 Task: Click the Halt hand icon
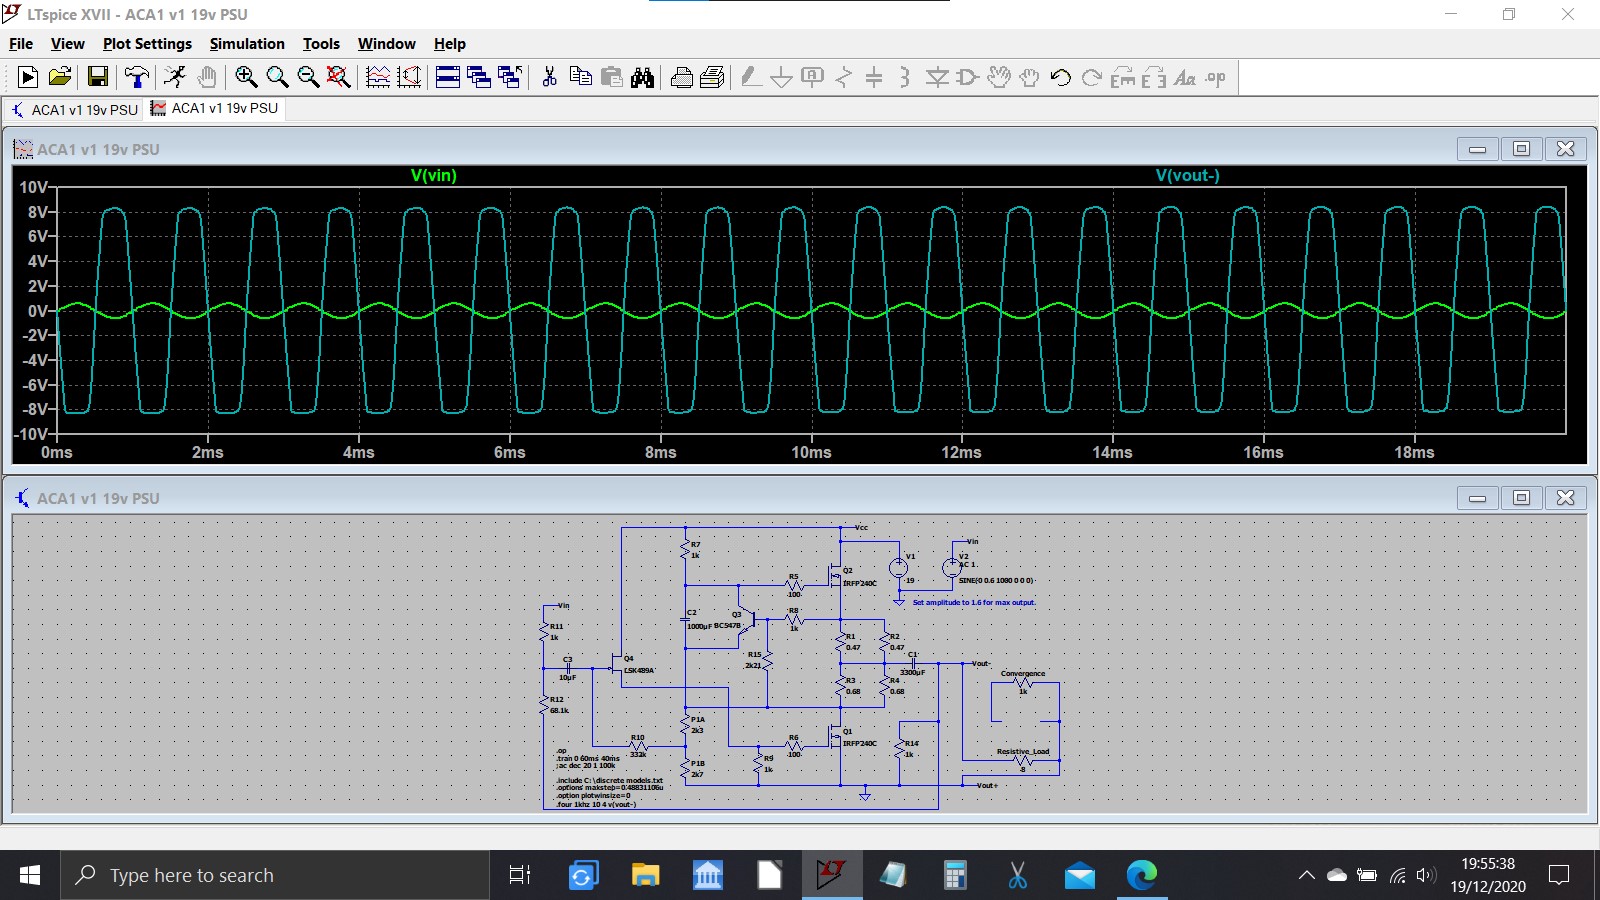tap(206, 77)
